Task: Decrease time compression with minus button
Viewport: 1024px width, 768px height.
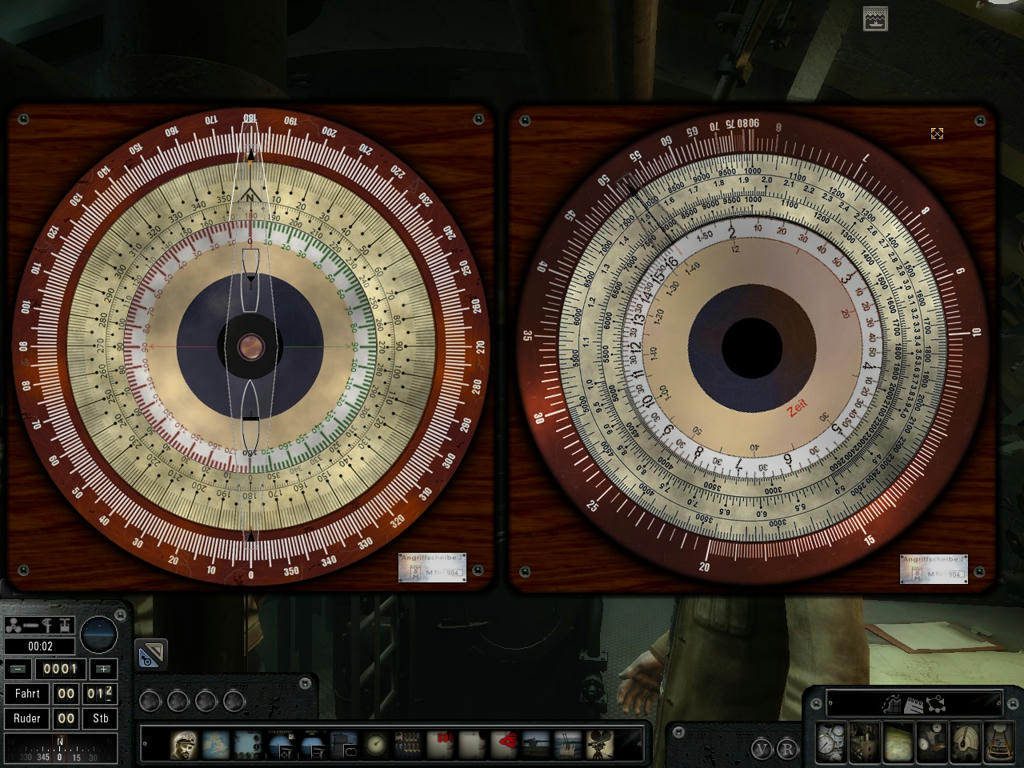Action: [x=18, y=669]
